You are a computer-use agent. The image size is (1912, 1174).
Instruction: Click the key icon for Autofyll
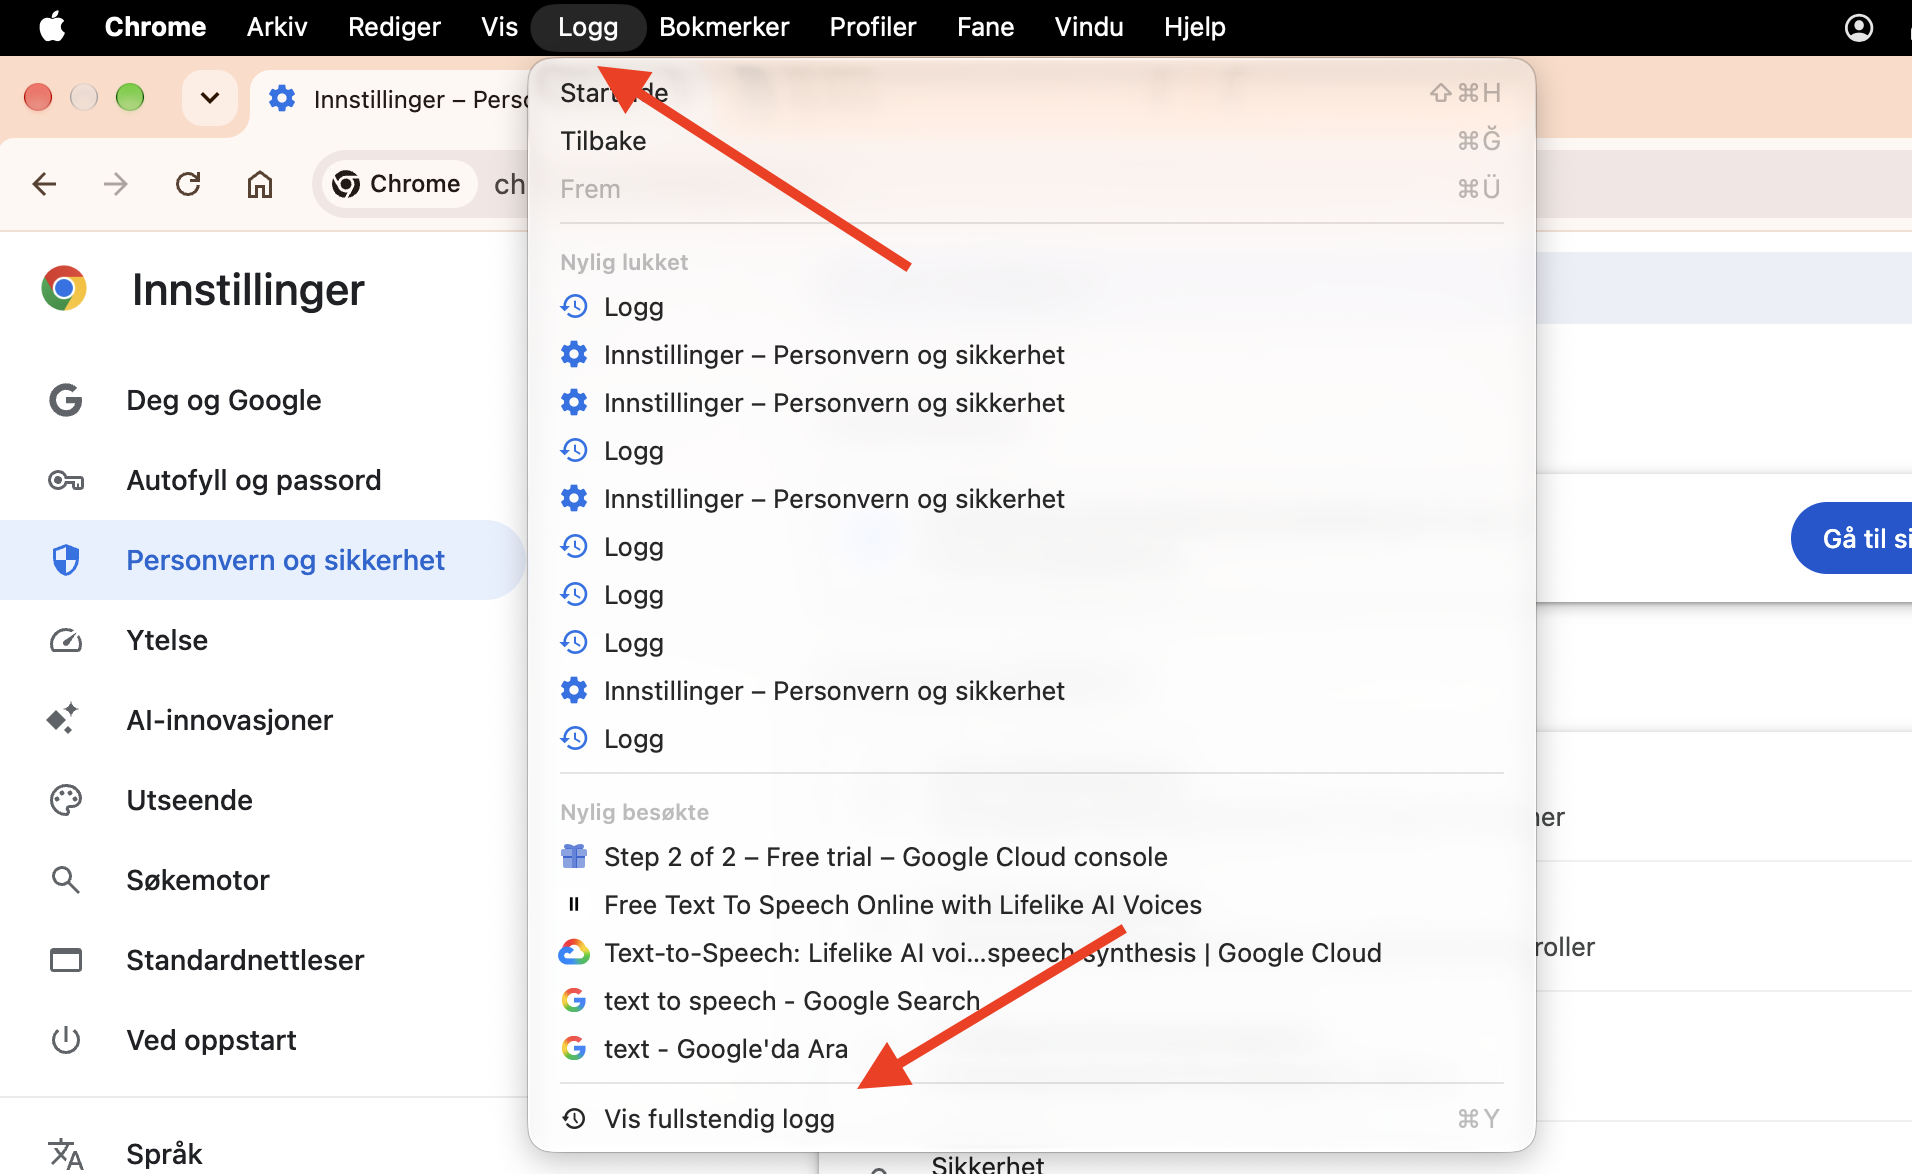point(66,481)
